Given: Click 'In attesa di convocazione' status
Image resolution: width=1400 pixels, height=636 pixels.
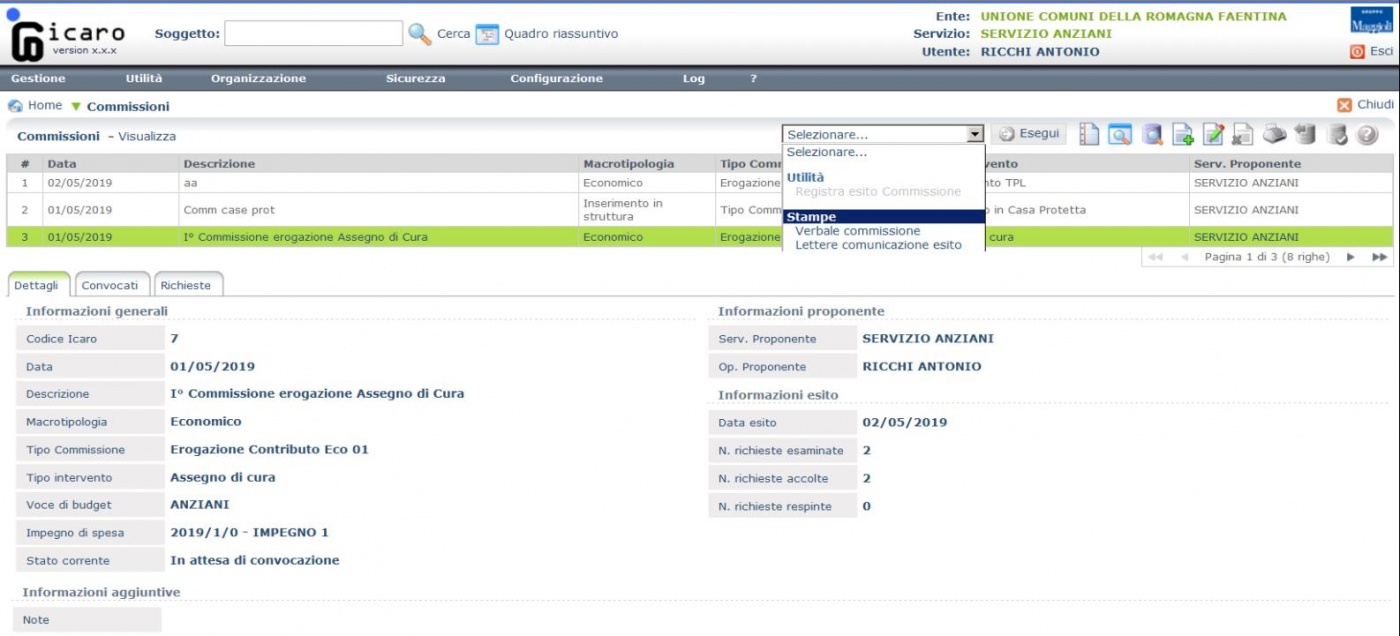Looking at the screenshot, I should coord(255,560).
